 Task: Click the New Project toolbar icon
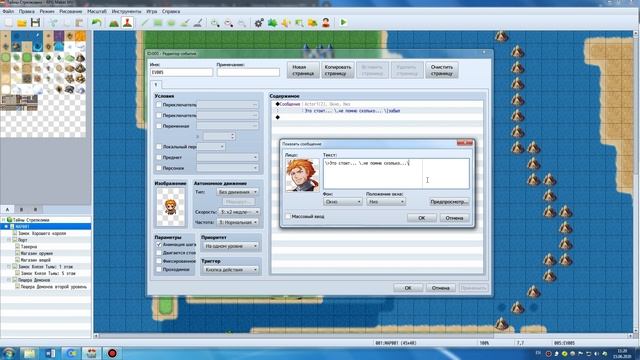point(8,23)
